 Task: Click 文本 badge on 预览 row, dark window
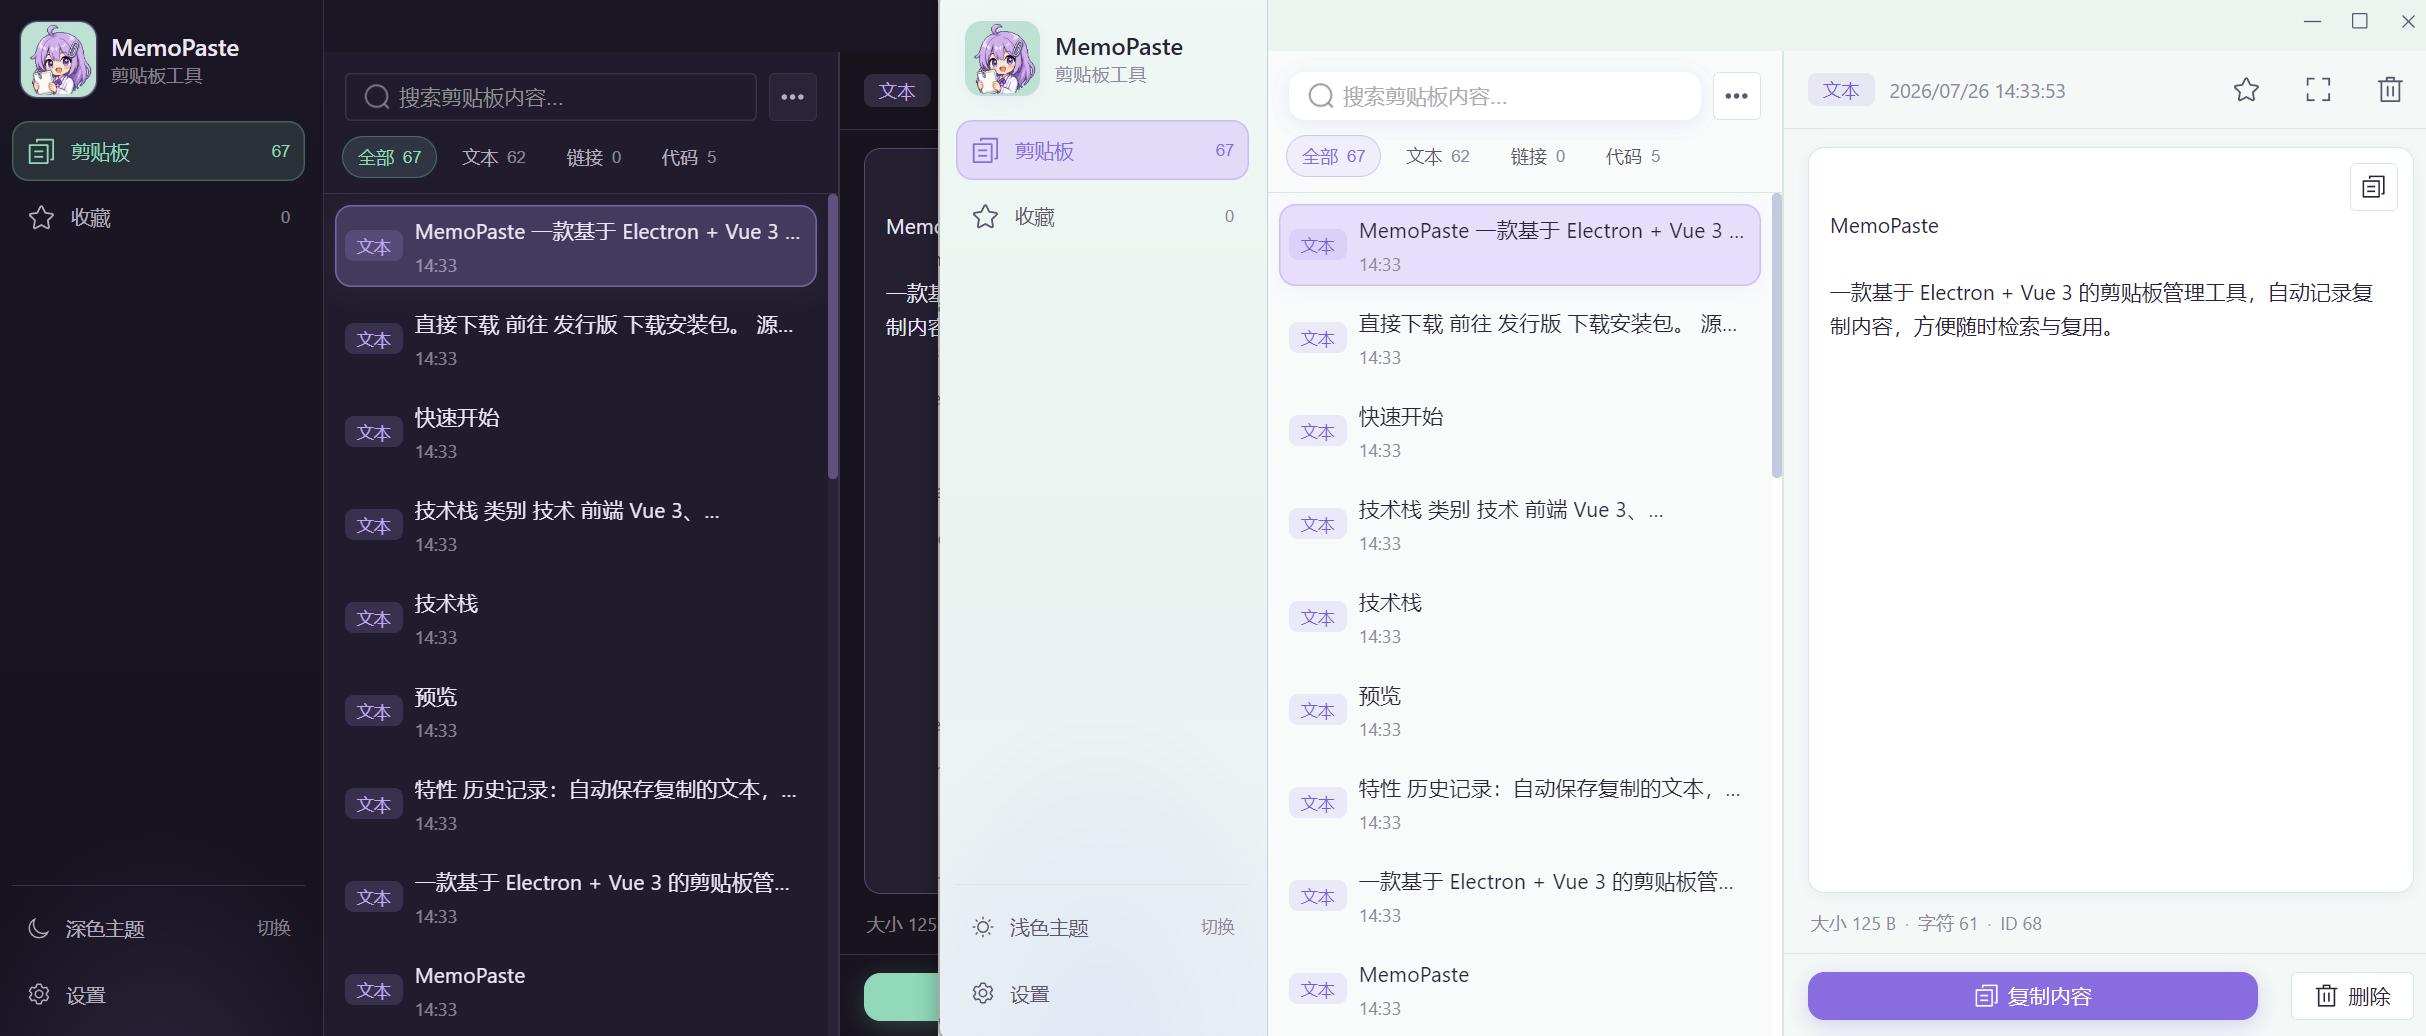coord(374,712)
